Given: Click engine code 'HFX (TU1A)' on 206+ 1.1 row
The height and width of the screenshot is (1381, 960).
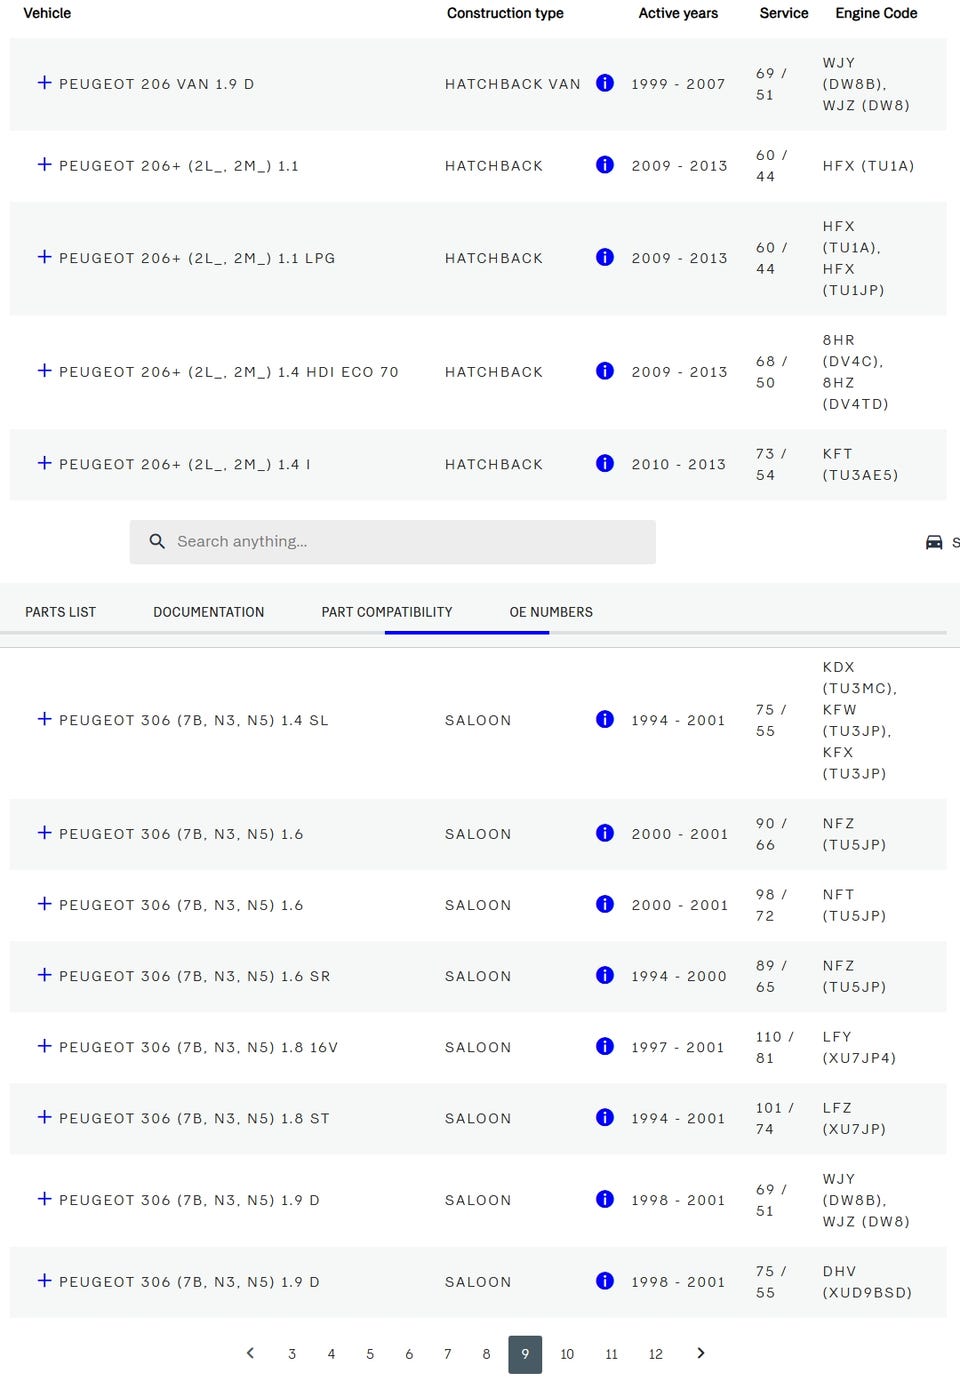Looking at the screenshot, I should pos(868,166).
